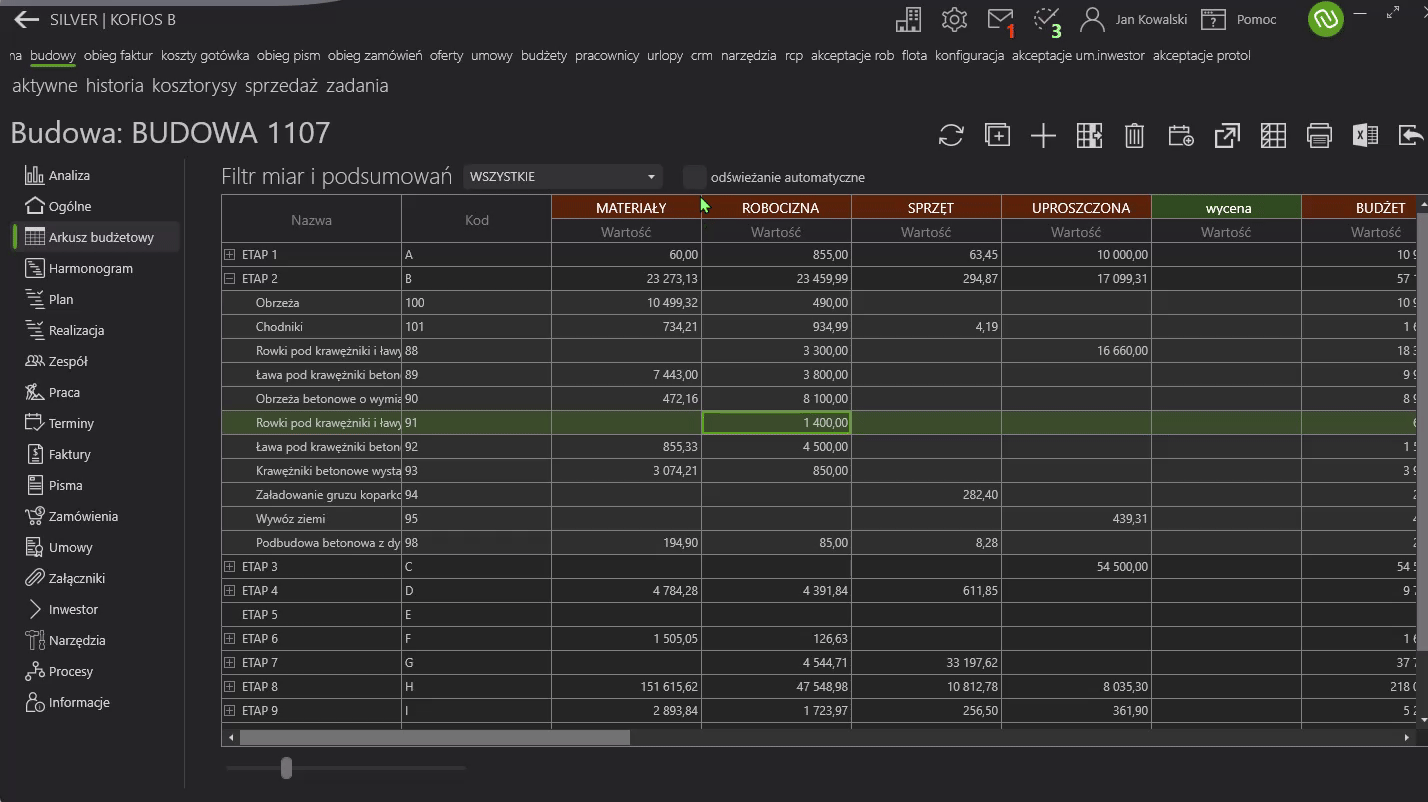Export to Excel icon
The width and height of the screenshot is (1428, 802).
point(1365,136)
